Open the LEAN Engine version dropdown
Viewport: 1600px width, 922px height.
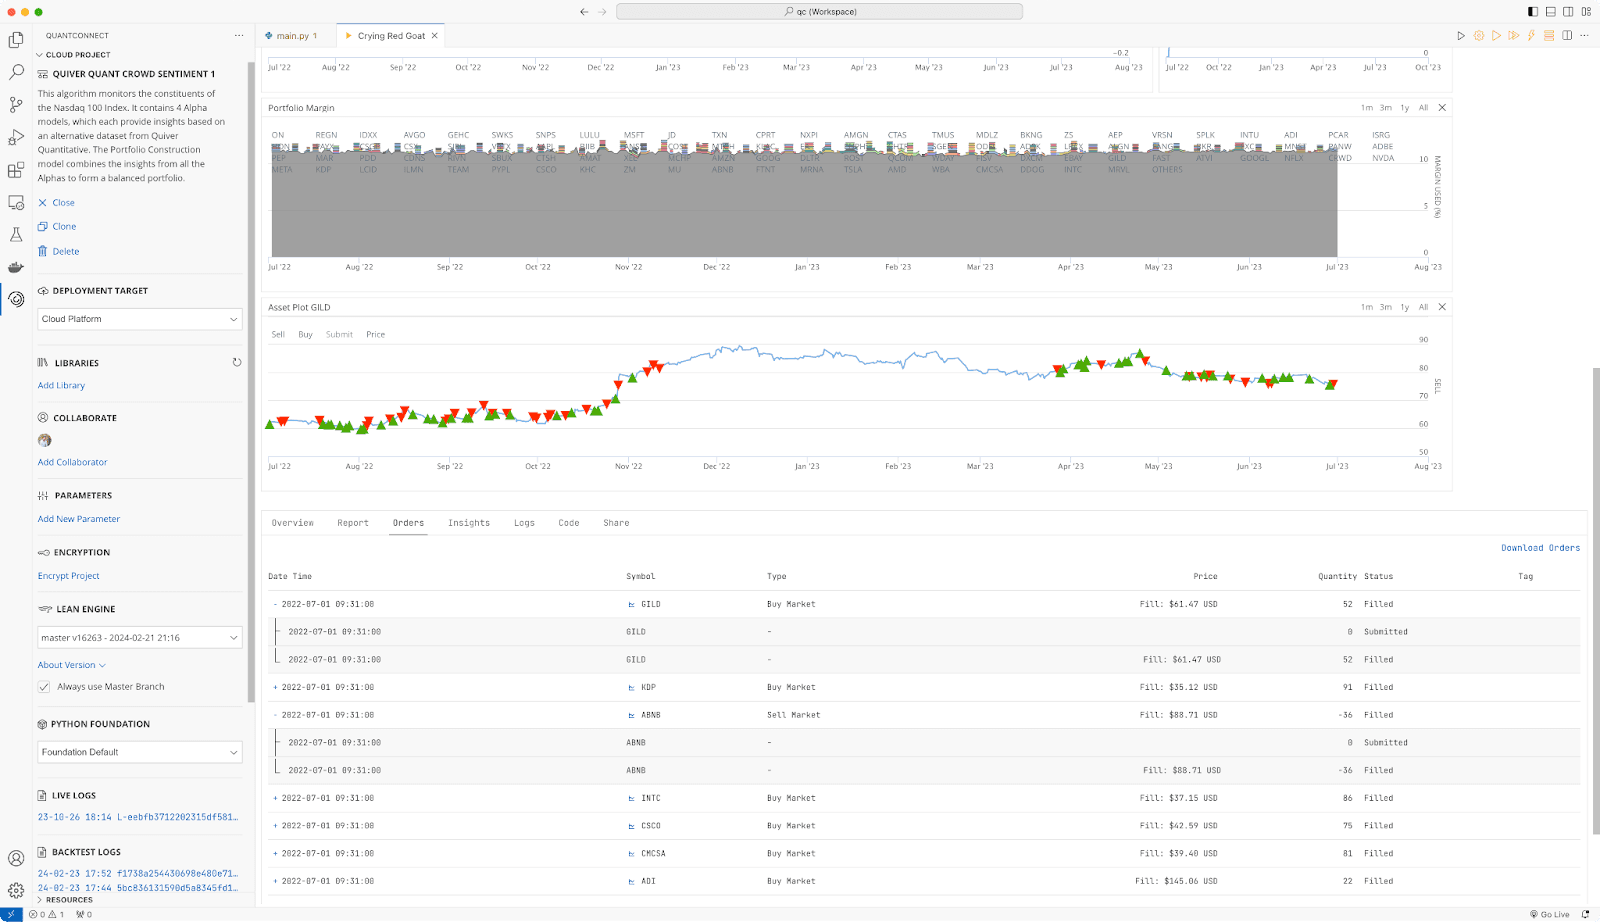coord(139,638)
